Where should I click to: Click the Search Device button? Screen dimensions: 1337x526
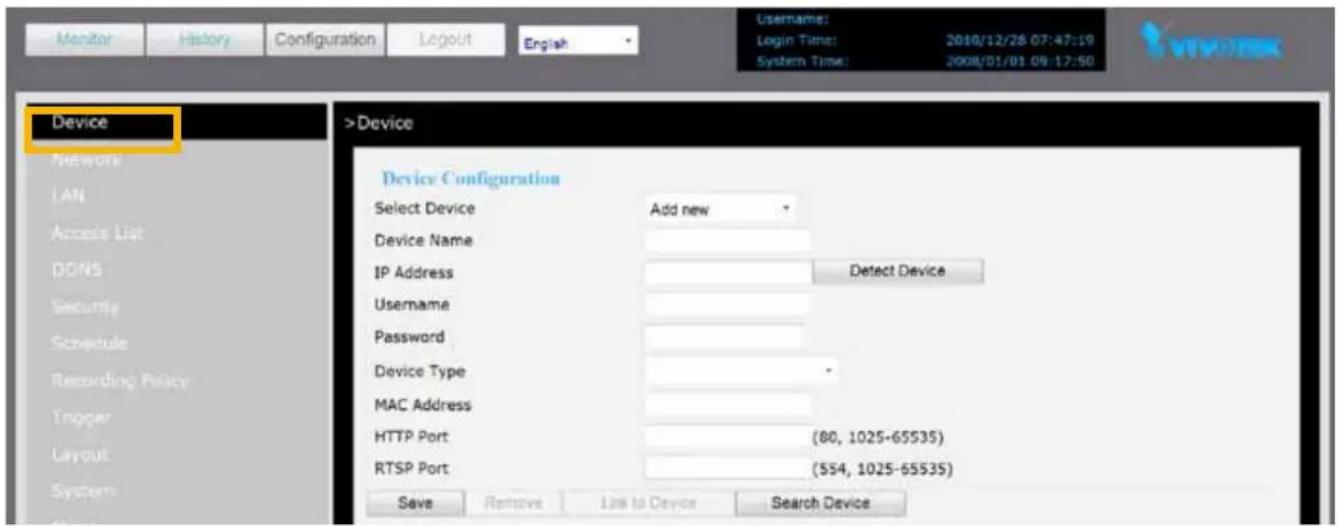(821, 502)
